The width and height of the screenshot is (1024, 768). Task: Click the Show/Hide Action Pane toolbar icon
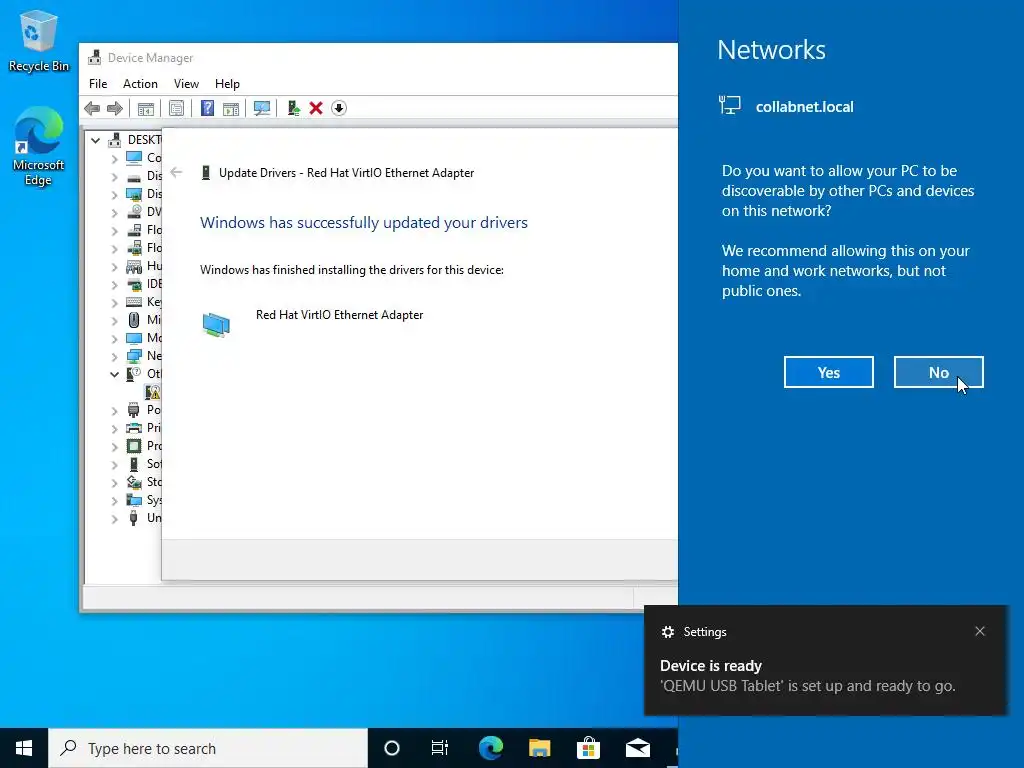231,108
